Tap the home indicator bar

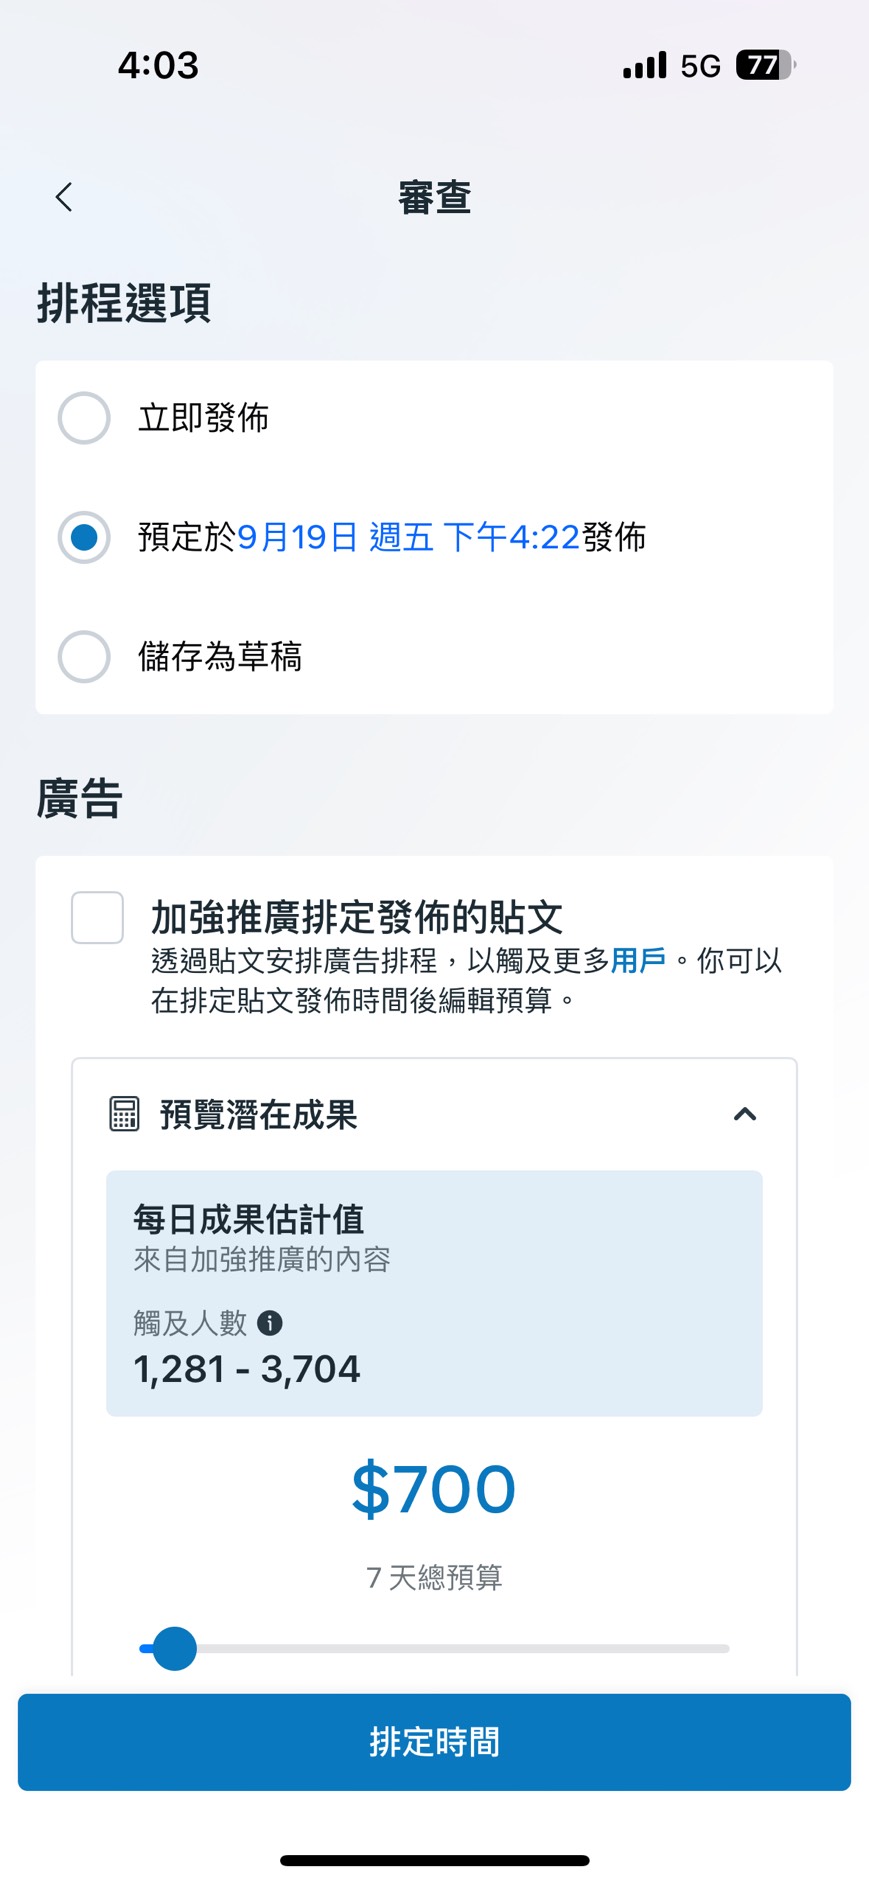(434, 1860)
